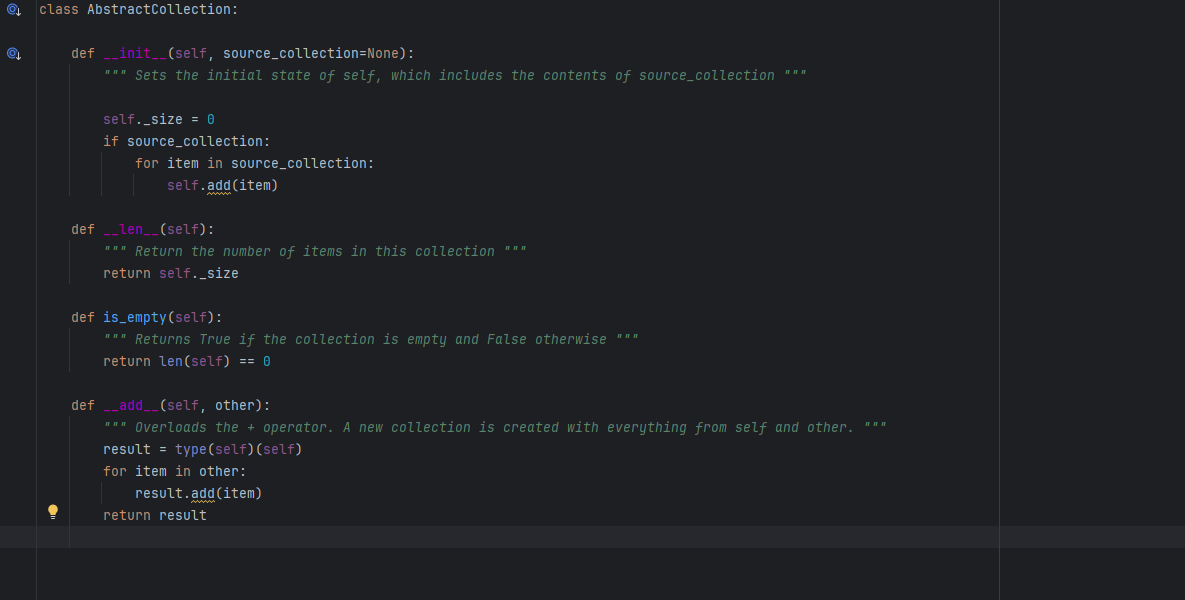The image size is (1185, 600).
Task: Click the return self._size statement
Action: 170,273
